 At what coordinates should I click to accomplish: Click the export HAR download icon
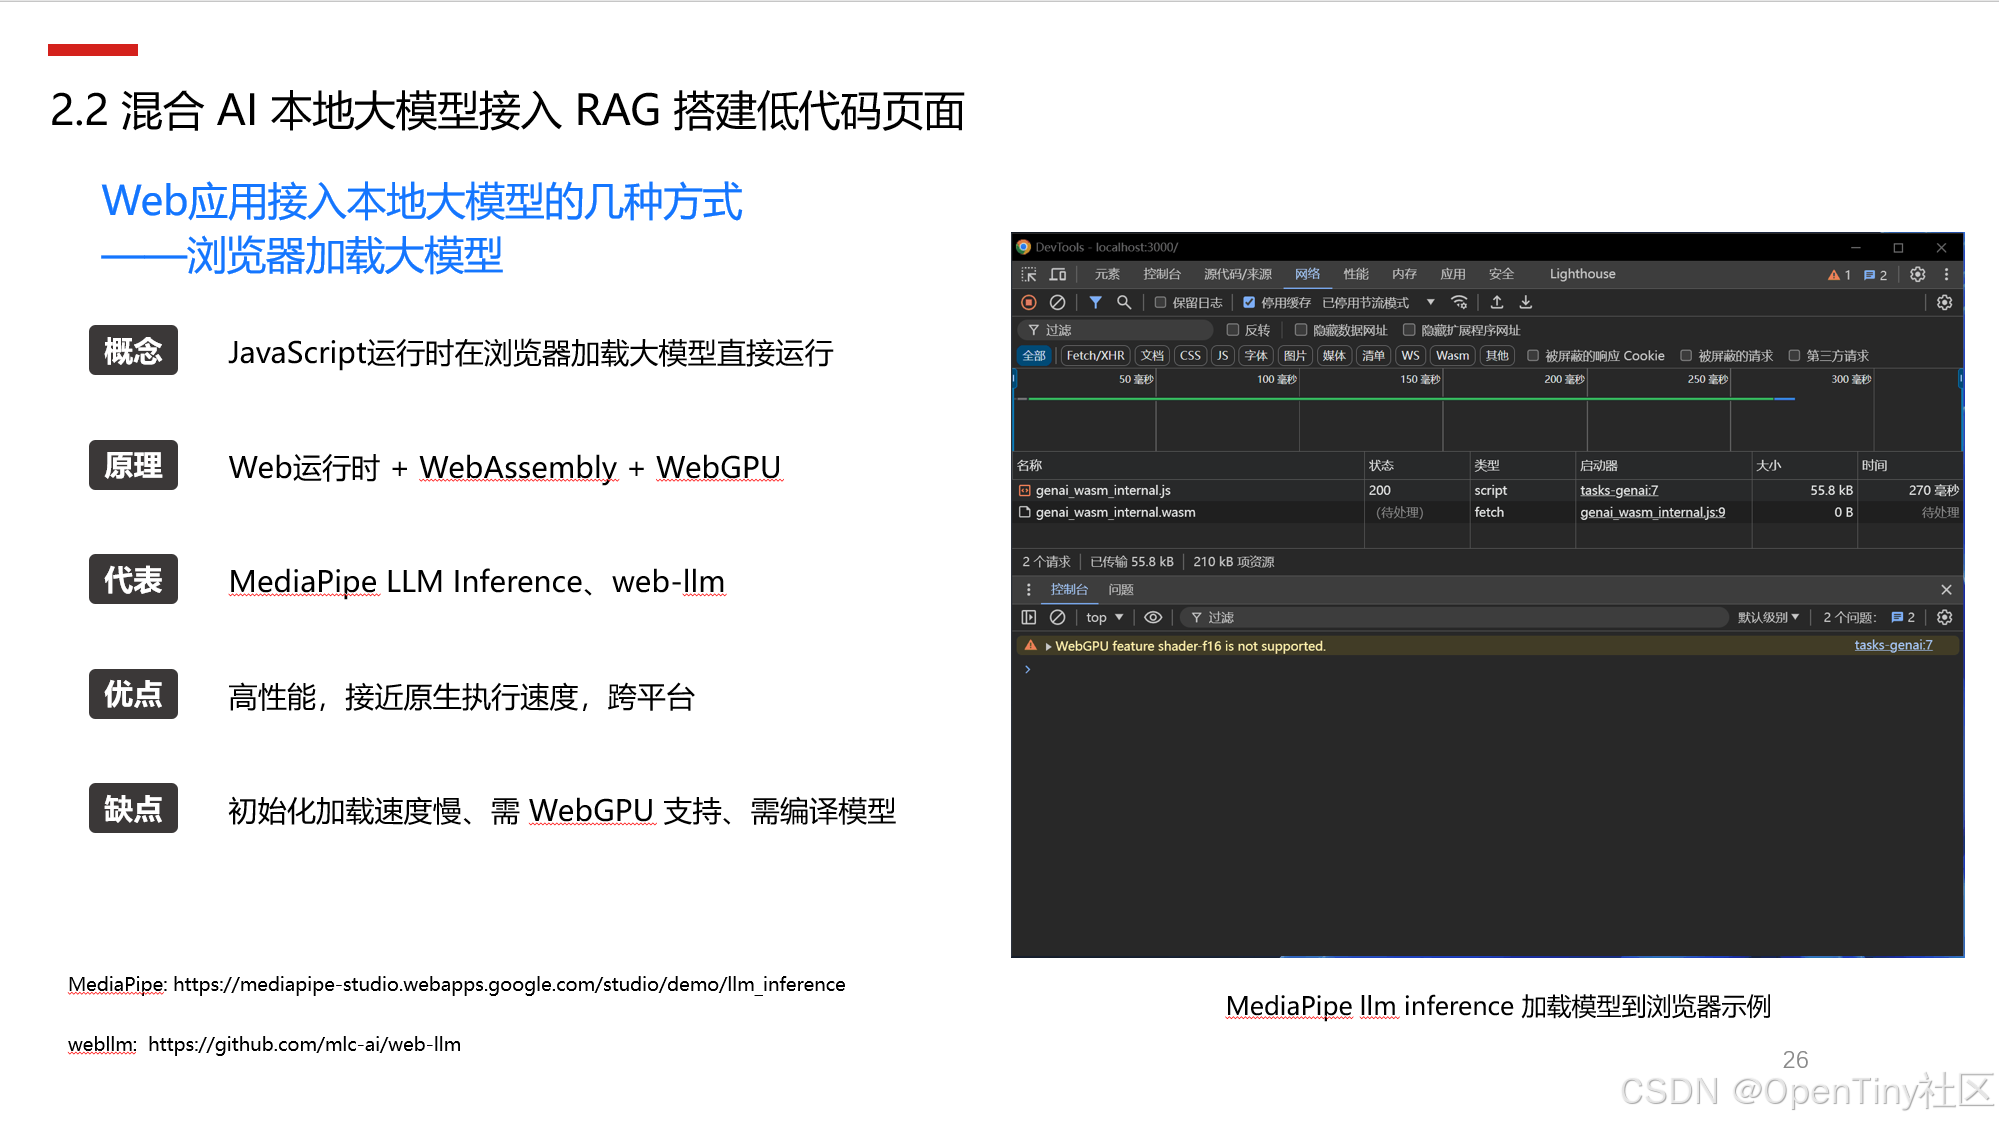click(x=1526, y=302)
